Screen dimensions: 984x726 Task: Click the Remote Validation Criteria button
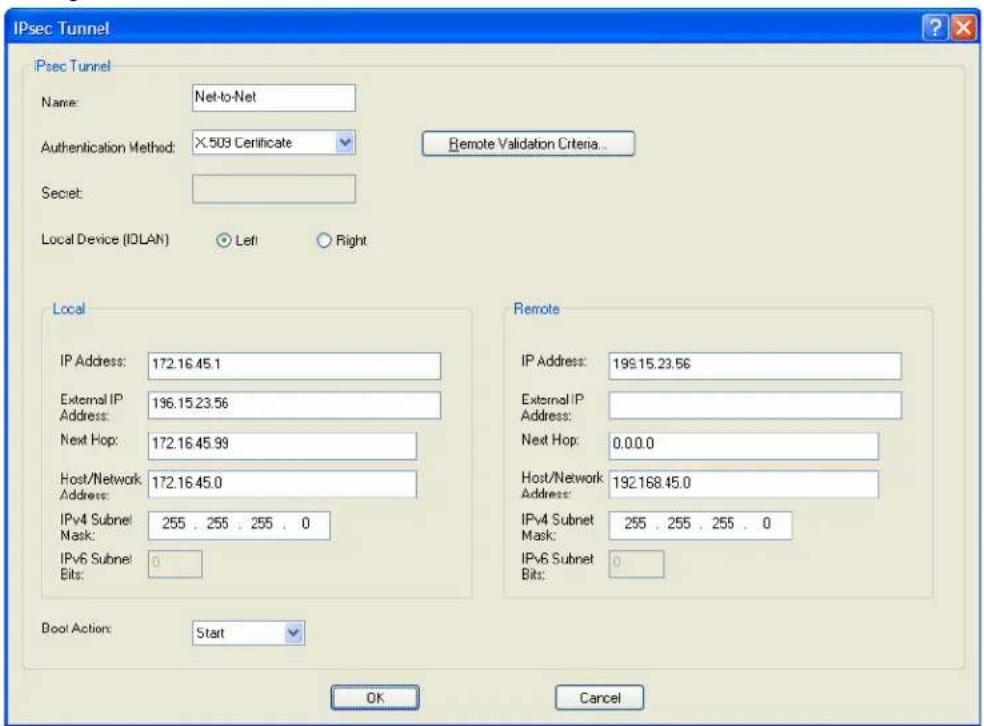click(x=528, y=144)
